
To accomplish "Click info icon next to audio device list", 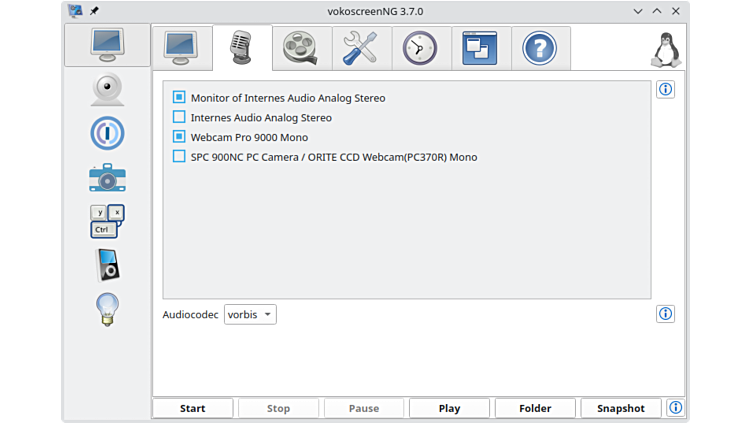I will (665, 90).
